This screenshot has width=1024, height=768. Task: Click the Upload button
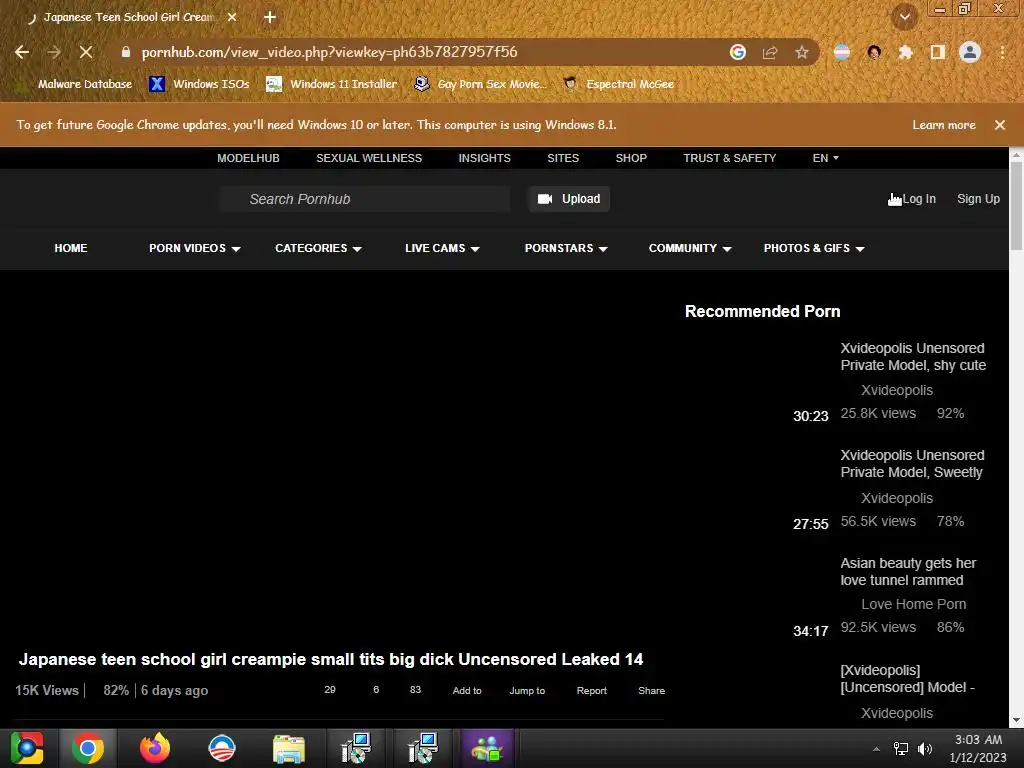click(x=569, y=199)
